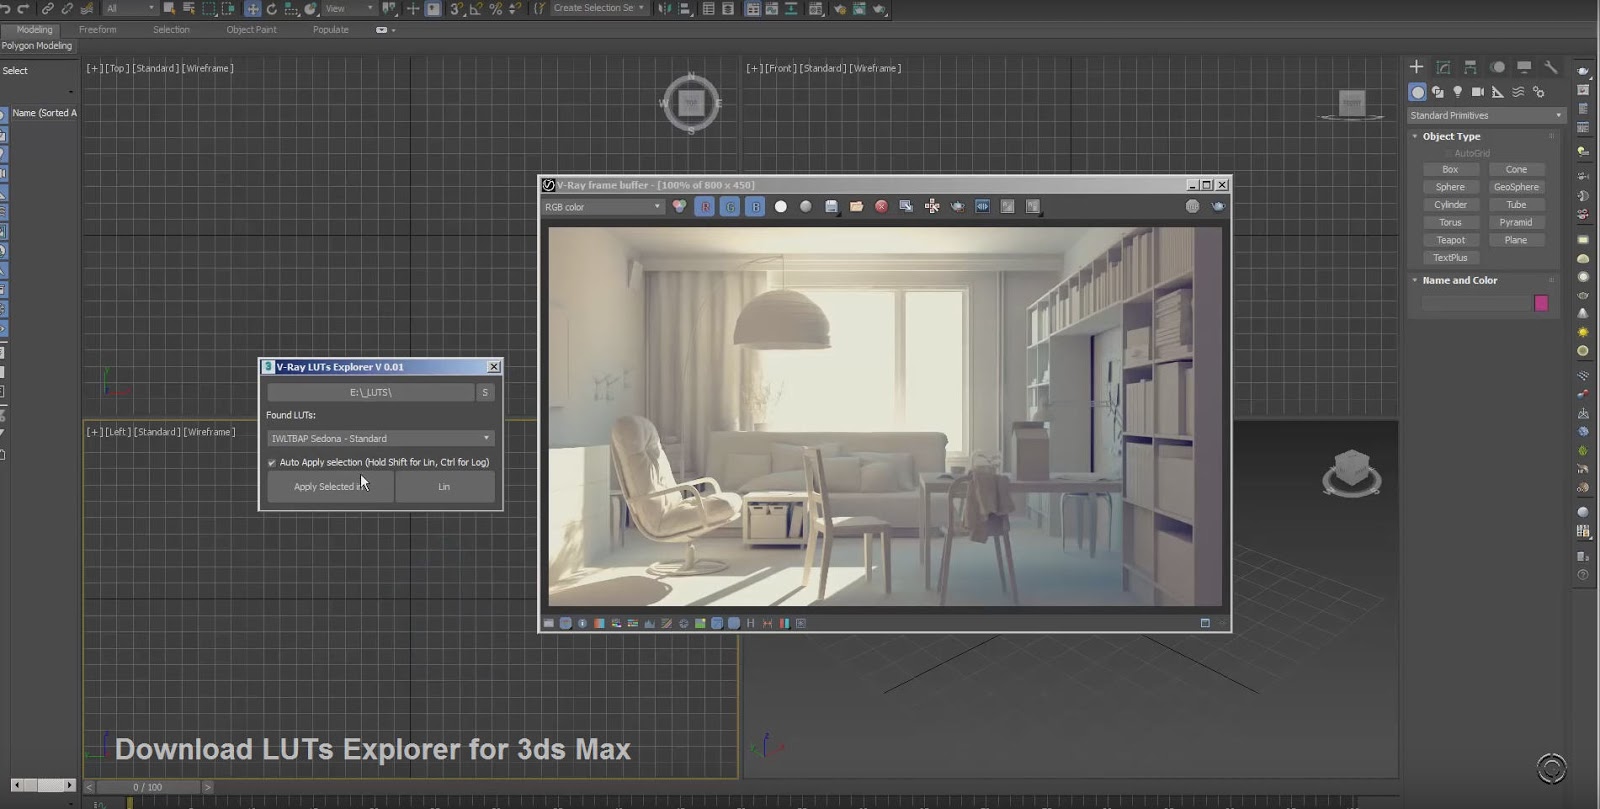Screen dimensions: 1600x809
Task: Clear the image with the red X icon
Action: [881, 207]
